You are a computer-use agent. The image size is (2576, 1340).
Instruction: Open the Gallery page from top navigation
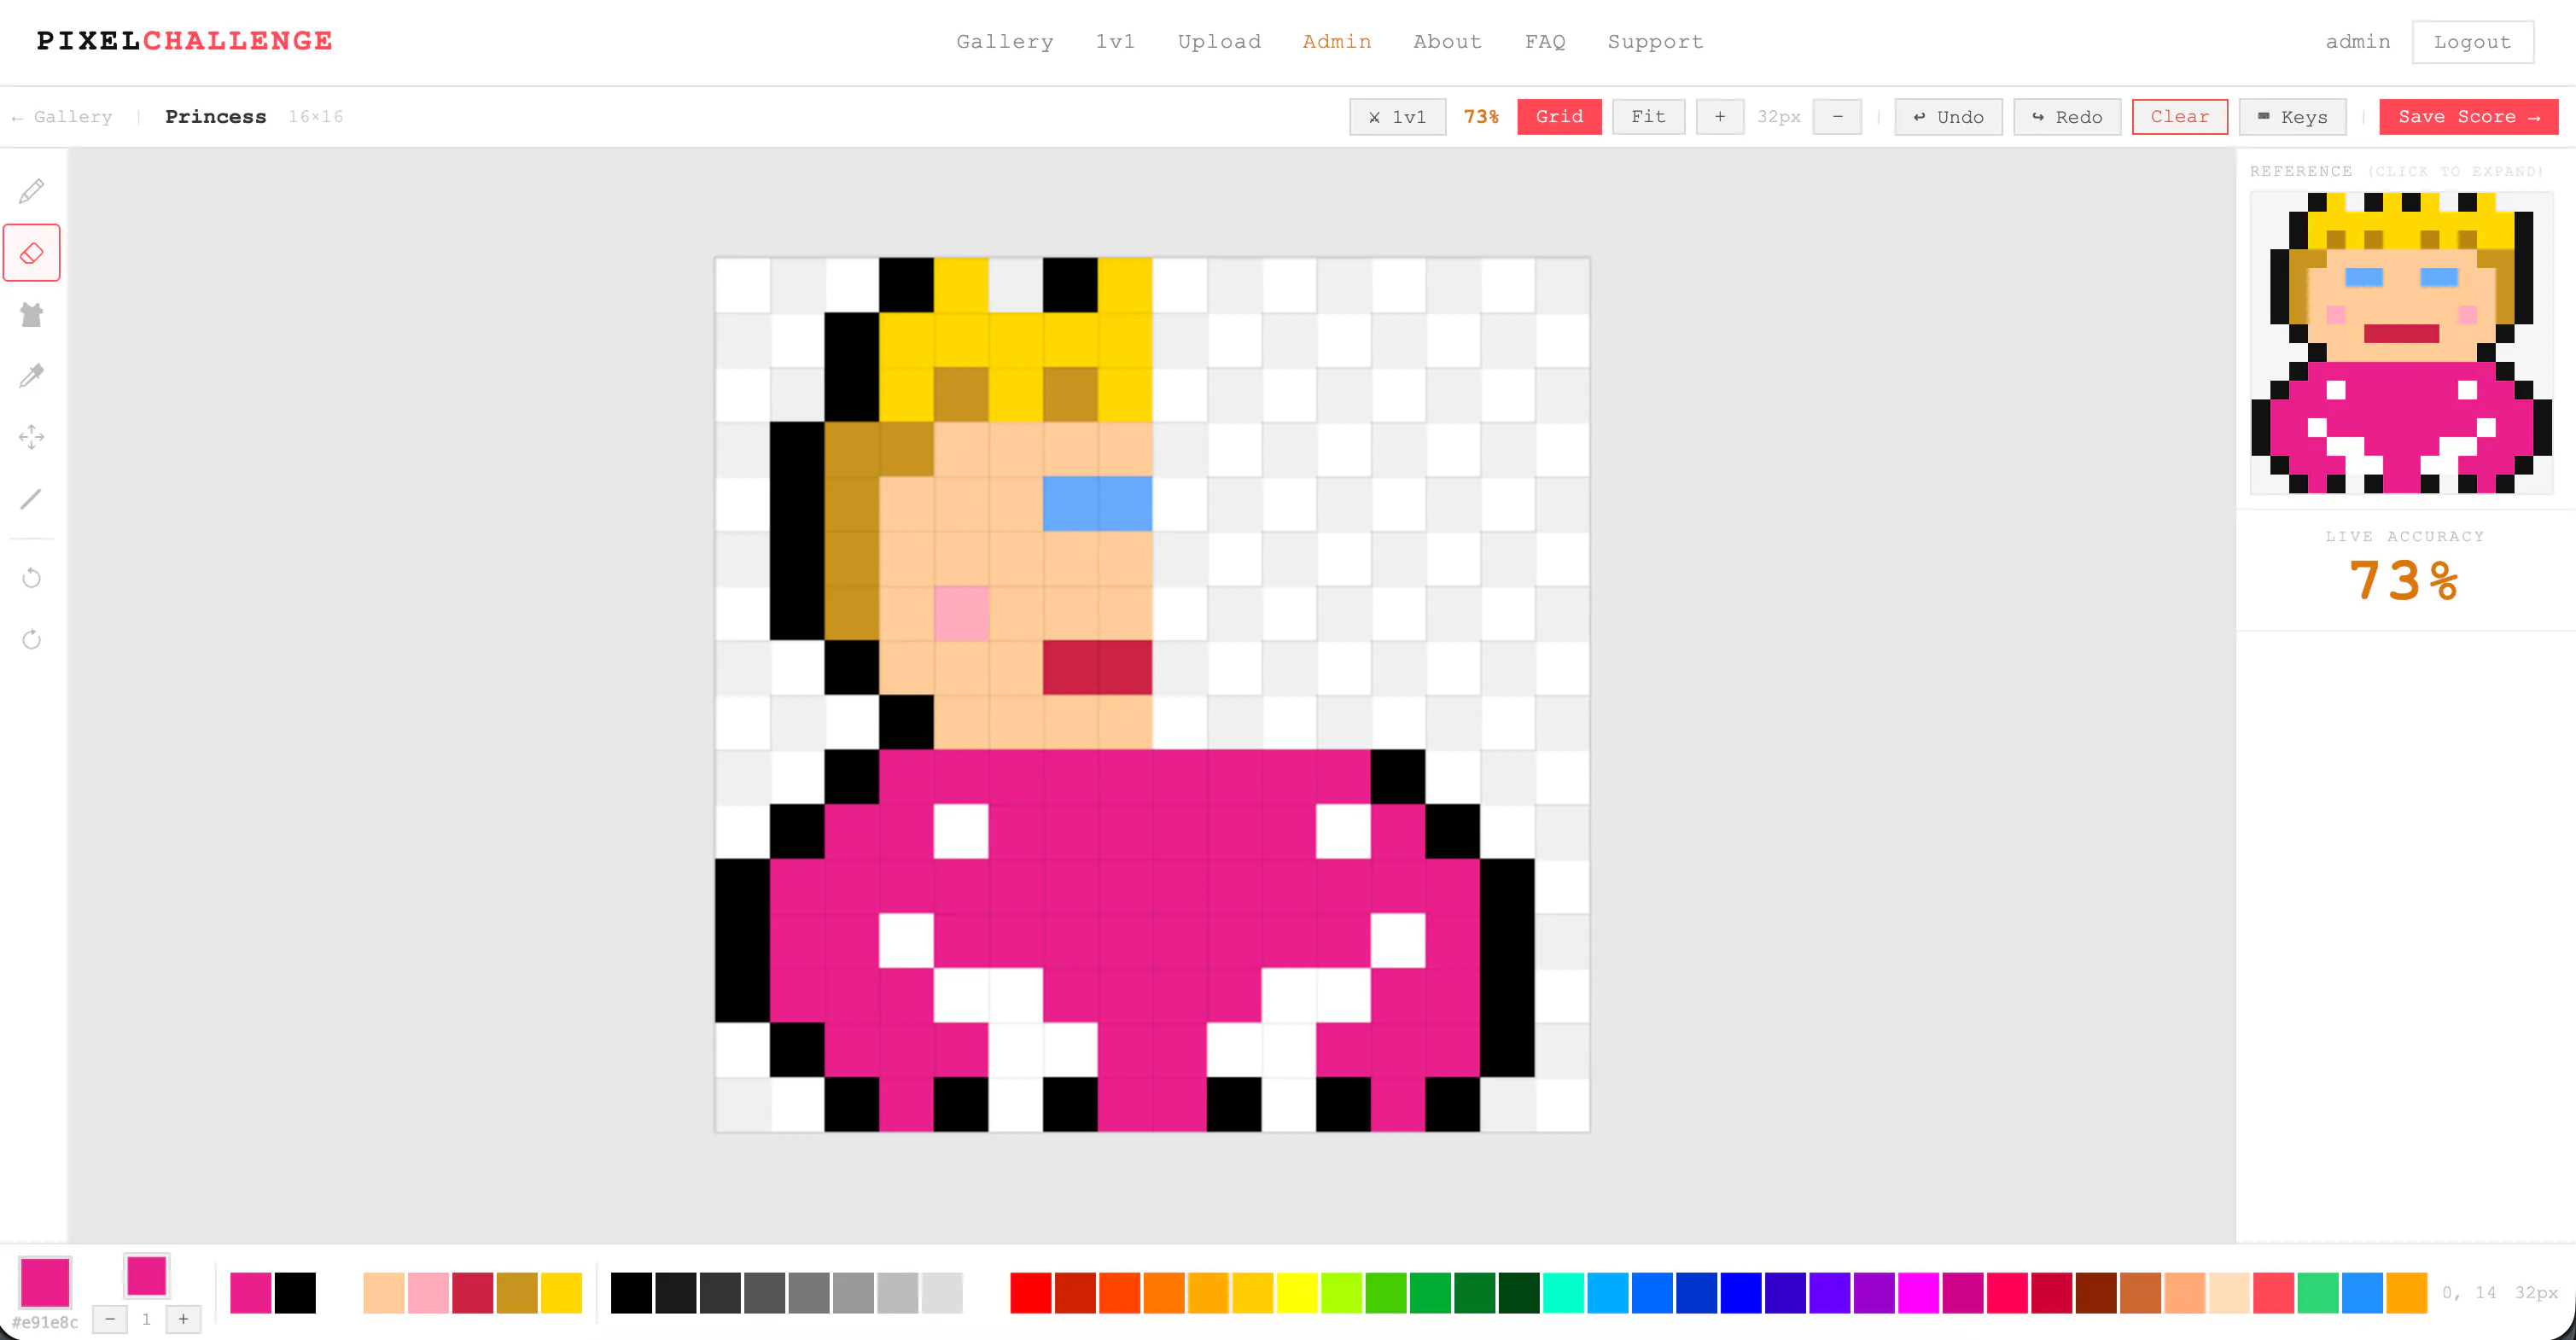pos(1005,42)
